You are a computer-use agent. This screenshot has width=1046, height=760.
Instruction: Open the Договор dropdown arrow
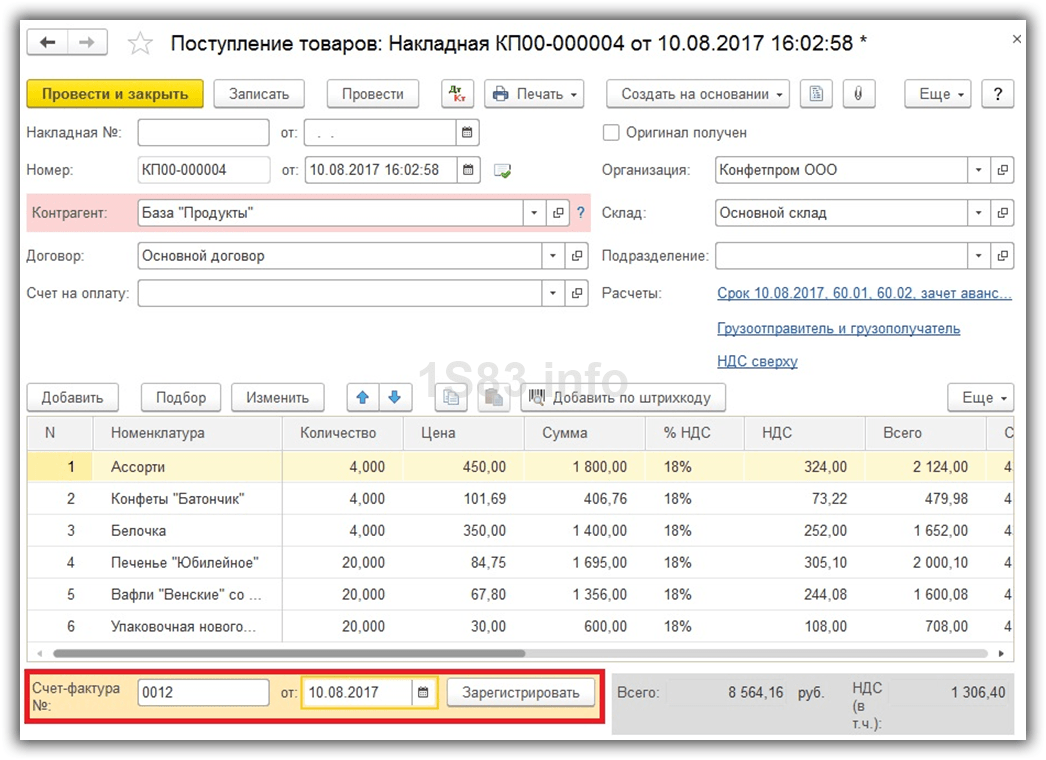pyautogui.click(x=552, y=256)
